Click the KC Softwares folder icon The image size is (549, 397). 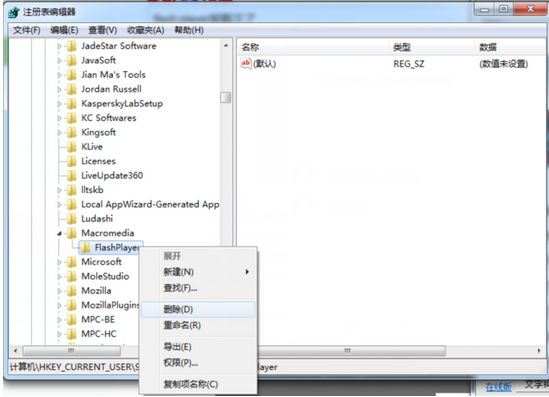pos(71,118)
